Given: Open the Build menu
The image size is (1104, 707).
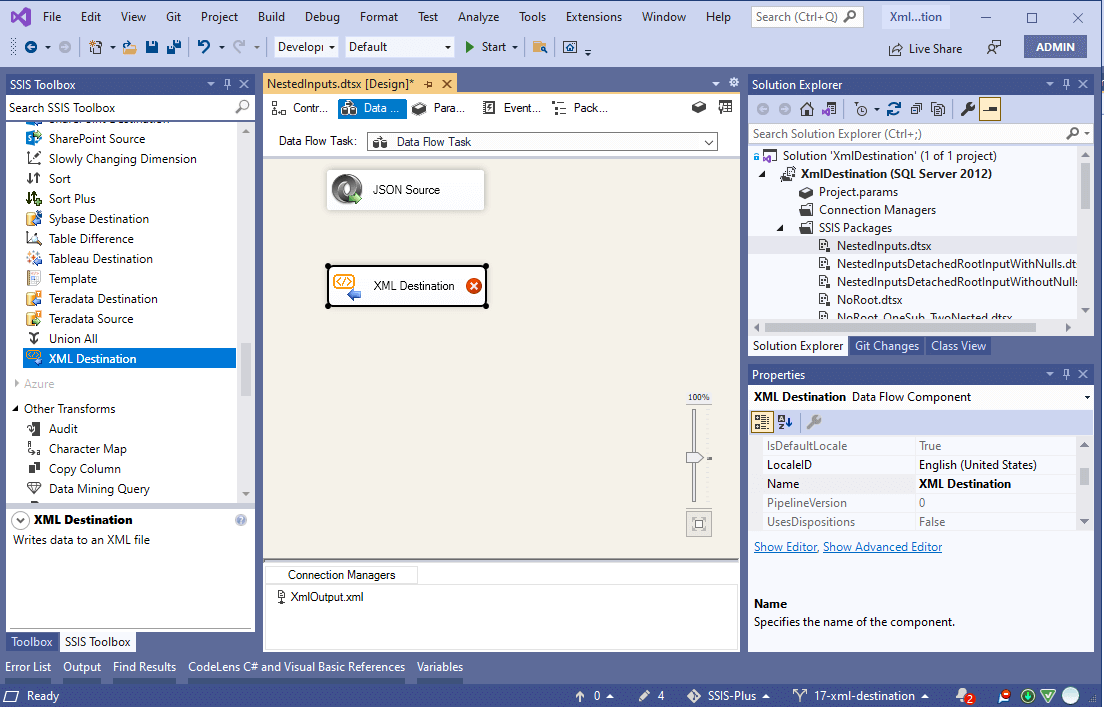Looking at the screenshot, I should click(271, 17).
